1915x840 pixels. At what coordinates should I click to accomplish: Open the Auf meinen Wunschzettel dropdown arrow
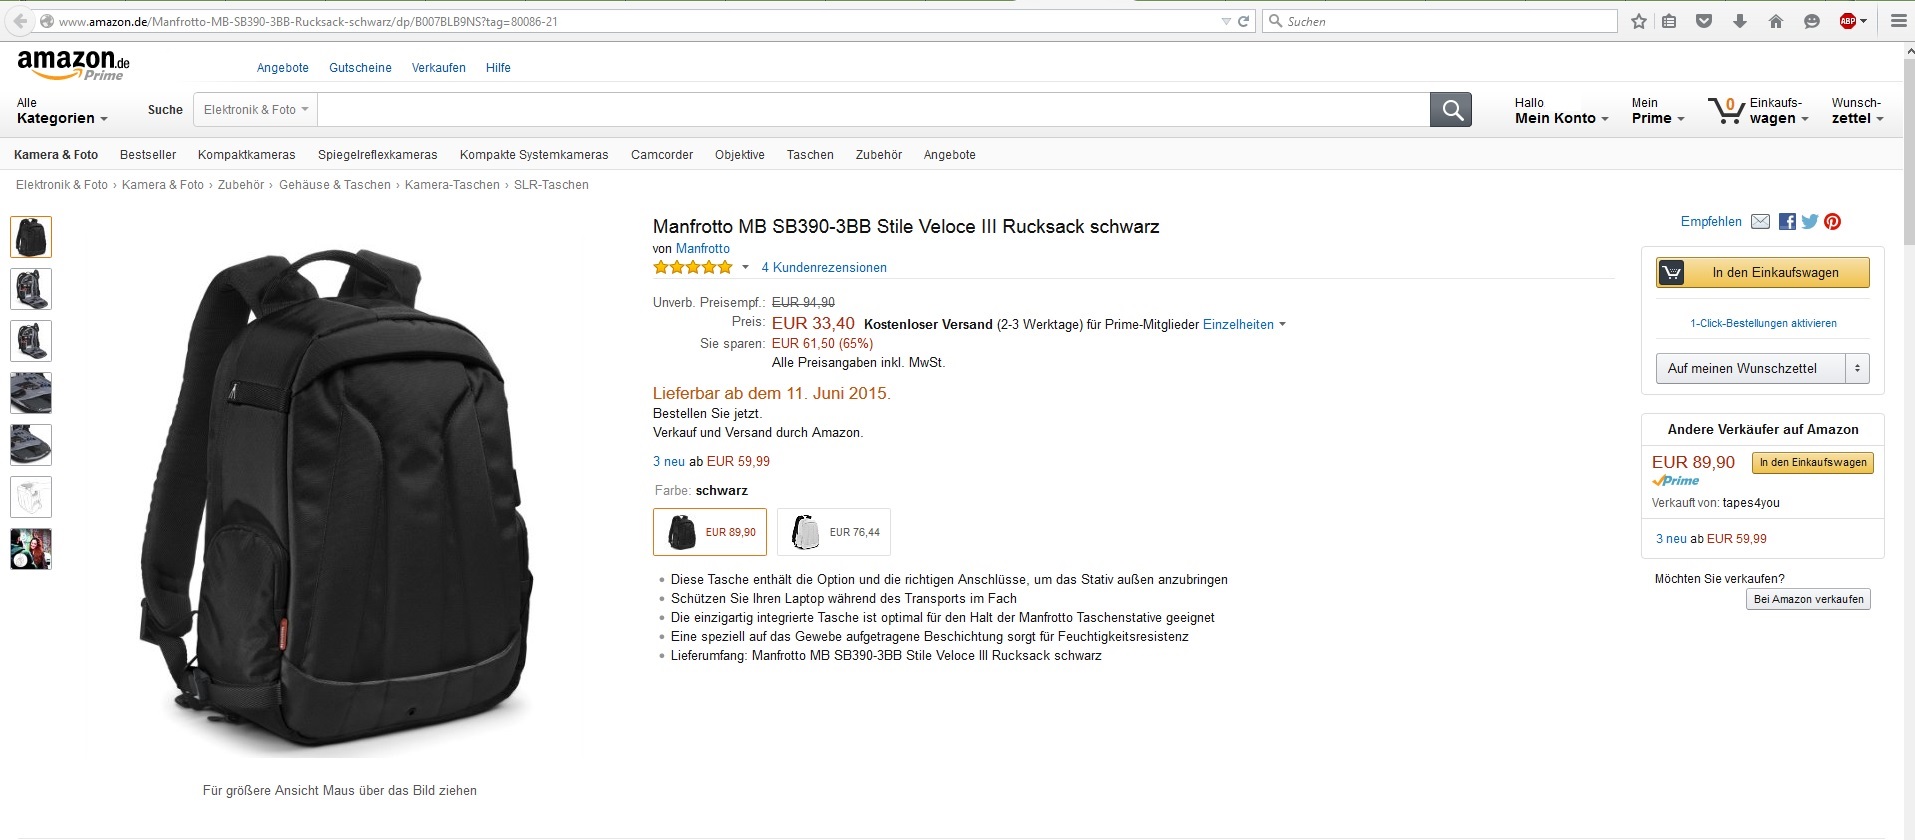pyautogui.click(x=1857, y=368)
